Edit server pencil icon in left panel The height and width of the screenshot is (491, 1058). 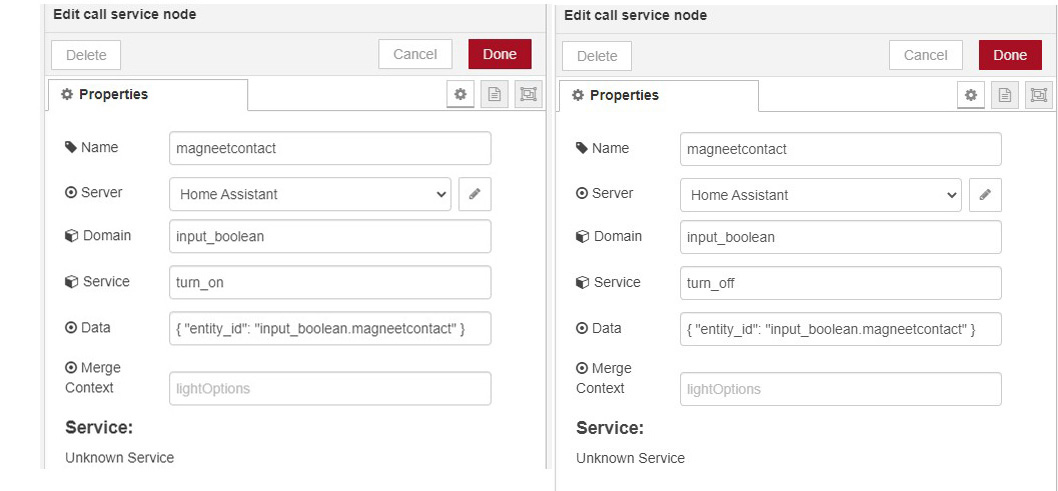(x=475, y=194)
